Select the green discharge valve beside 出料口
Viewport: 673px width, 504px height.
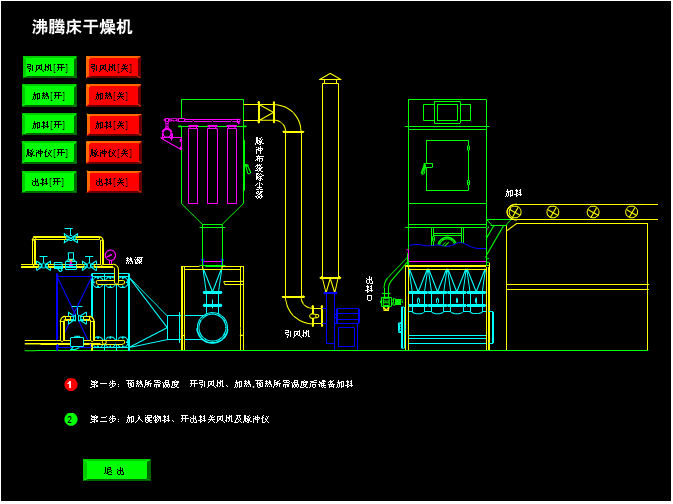[390, 301]
